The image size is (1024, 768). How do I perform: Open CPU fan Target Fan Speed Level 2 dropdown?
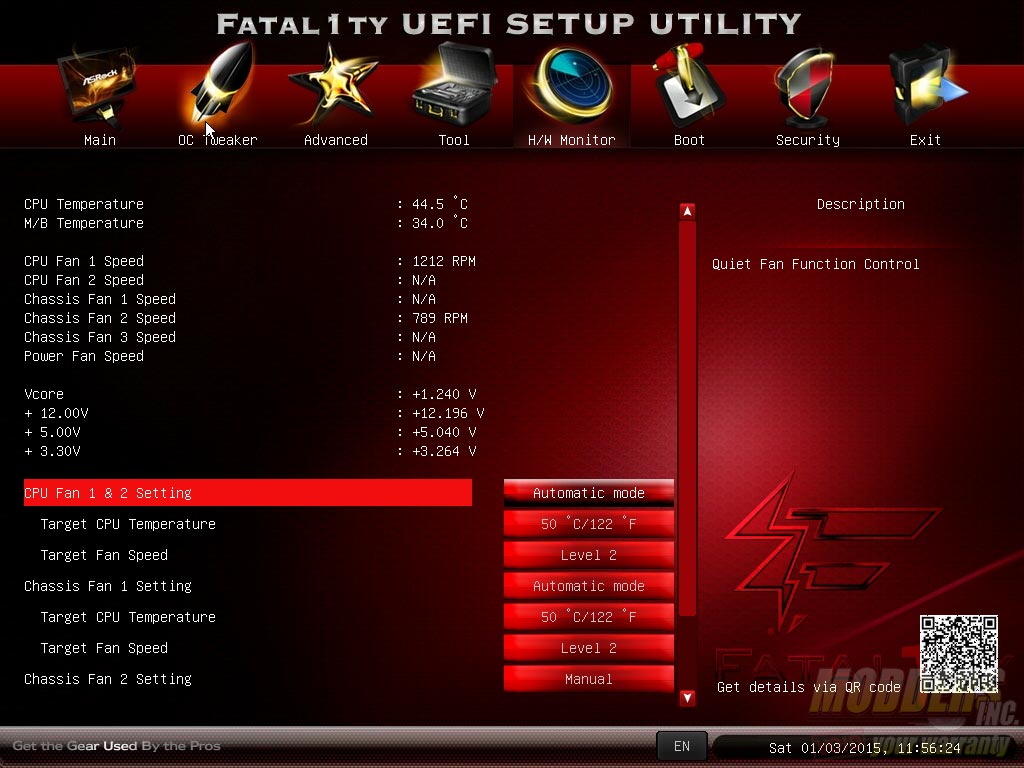(588, 555)
